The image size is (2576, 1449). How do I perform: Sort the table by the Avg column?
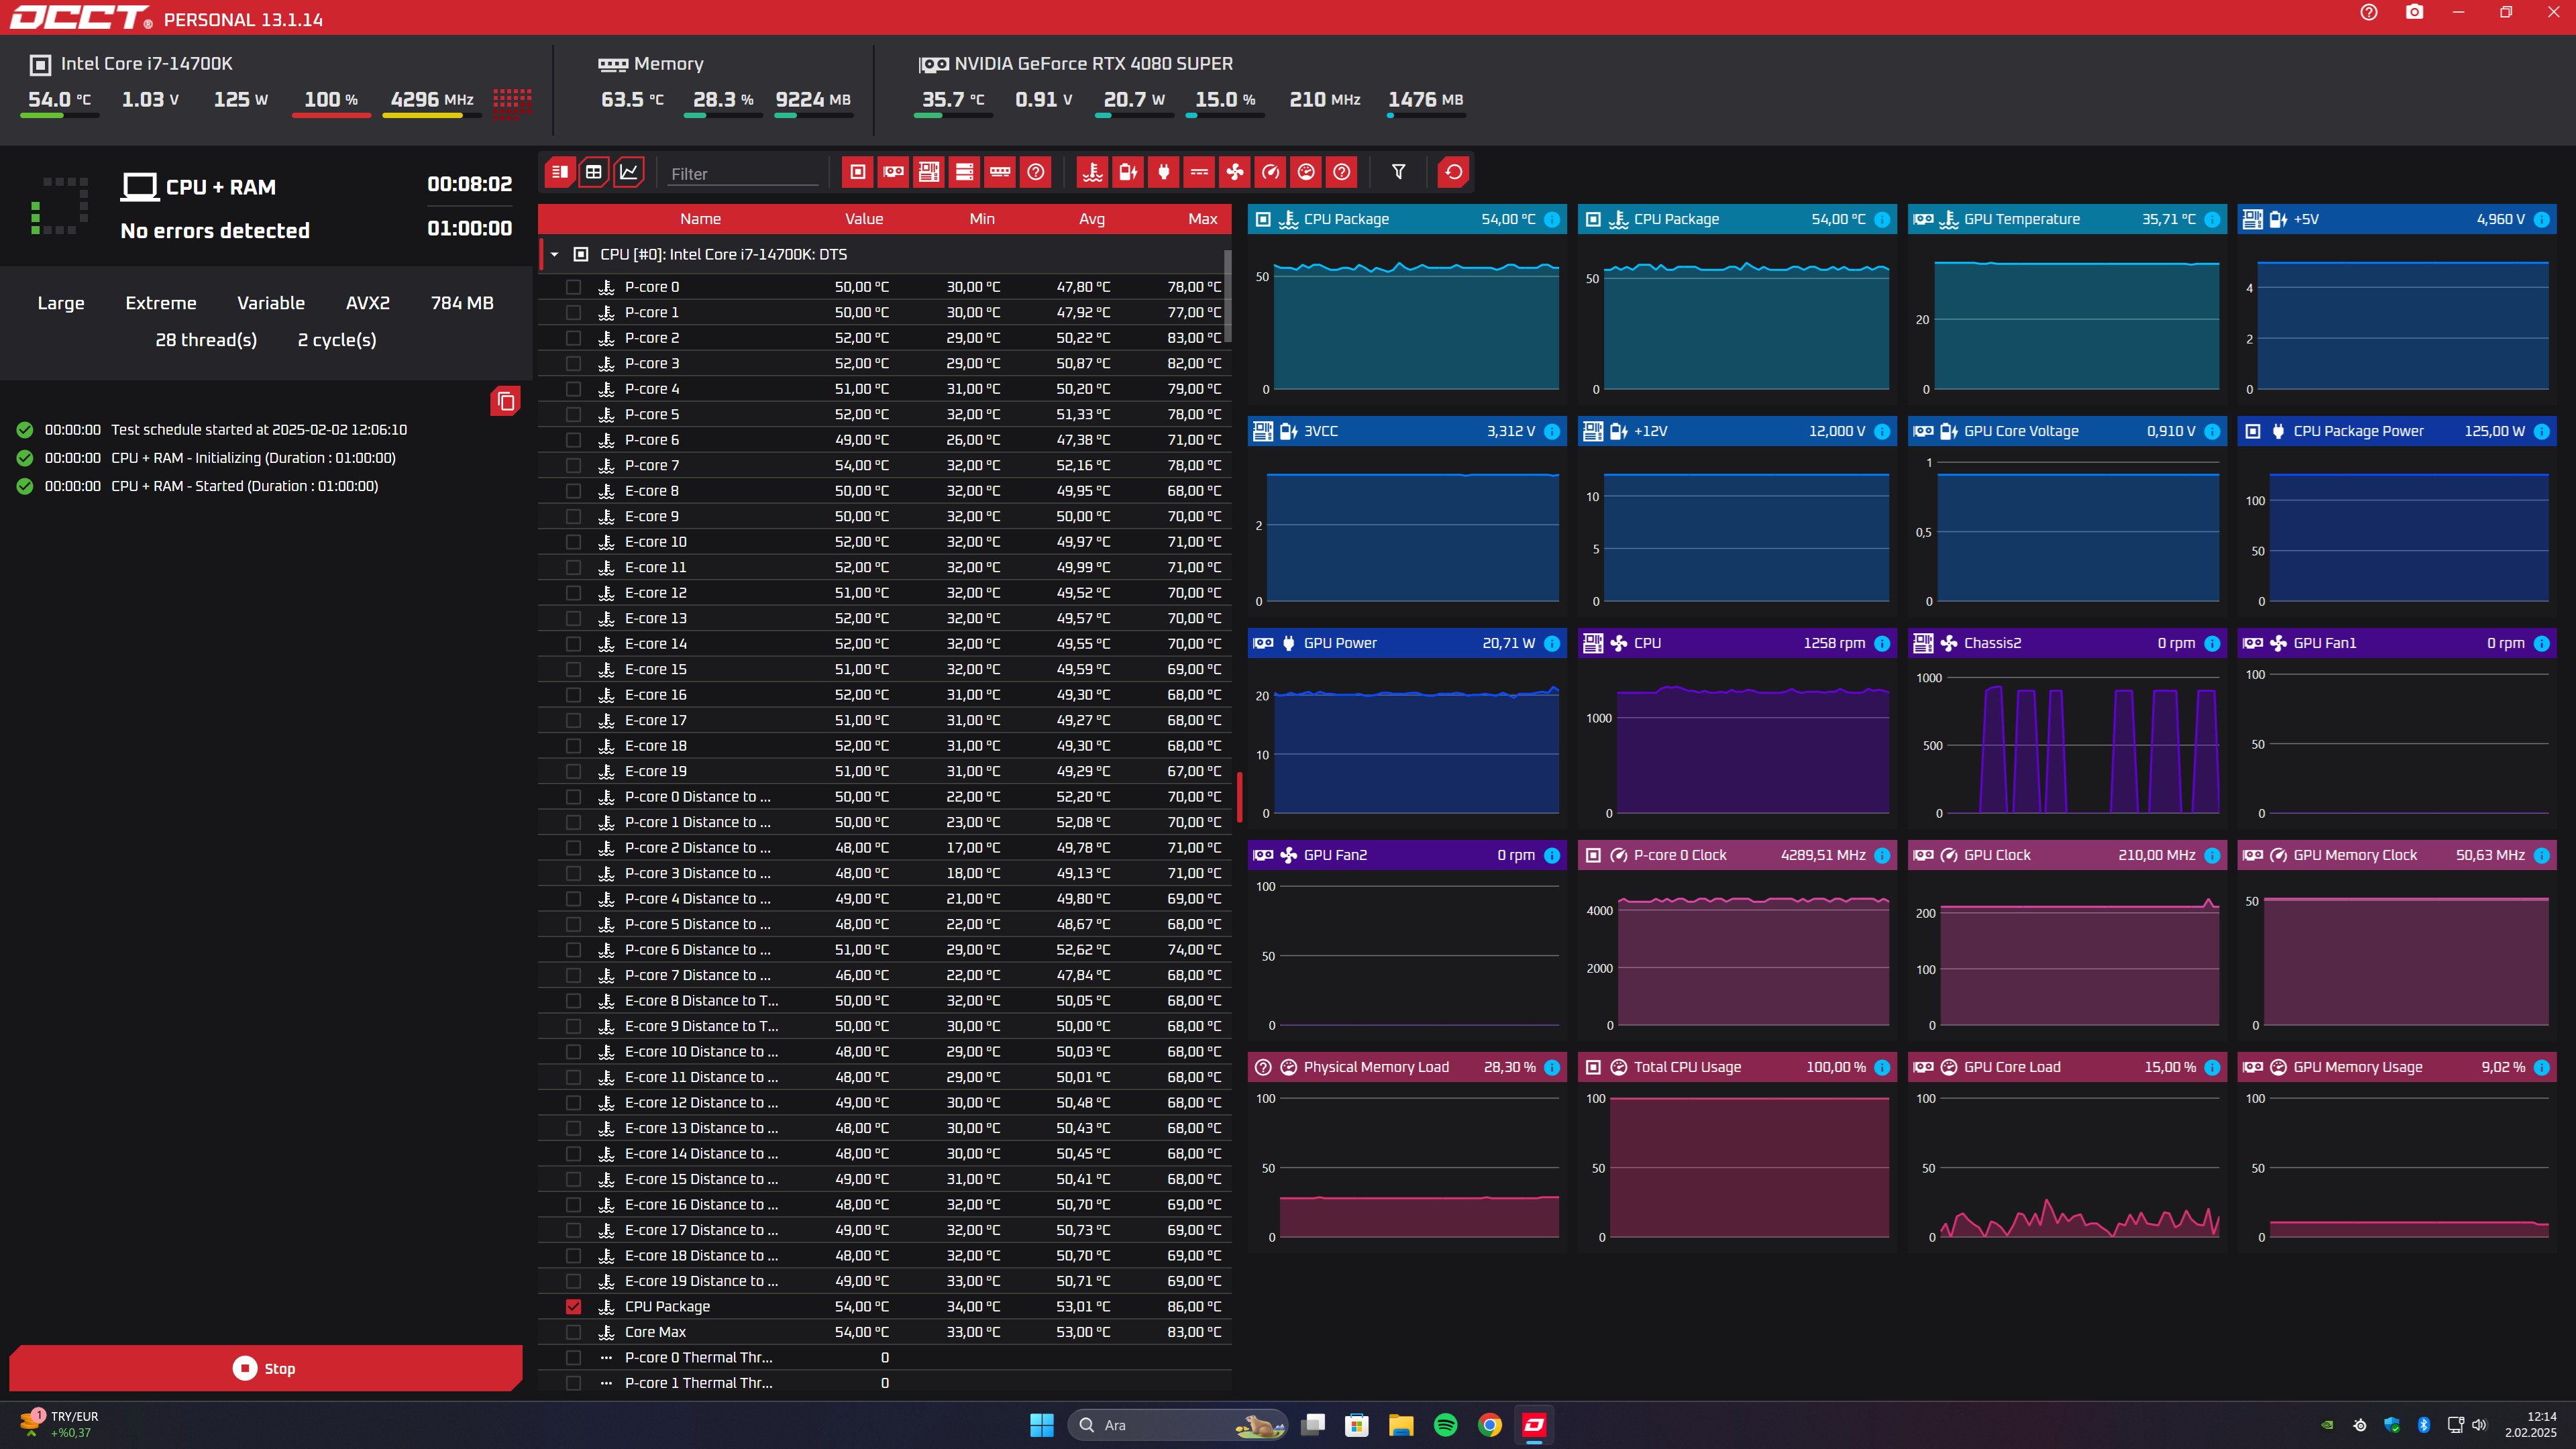click(x=1091, y=219)
